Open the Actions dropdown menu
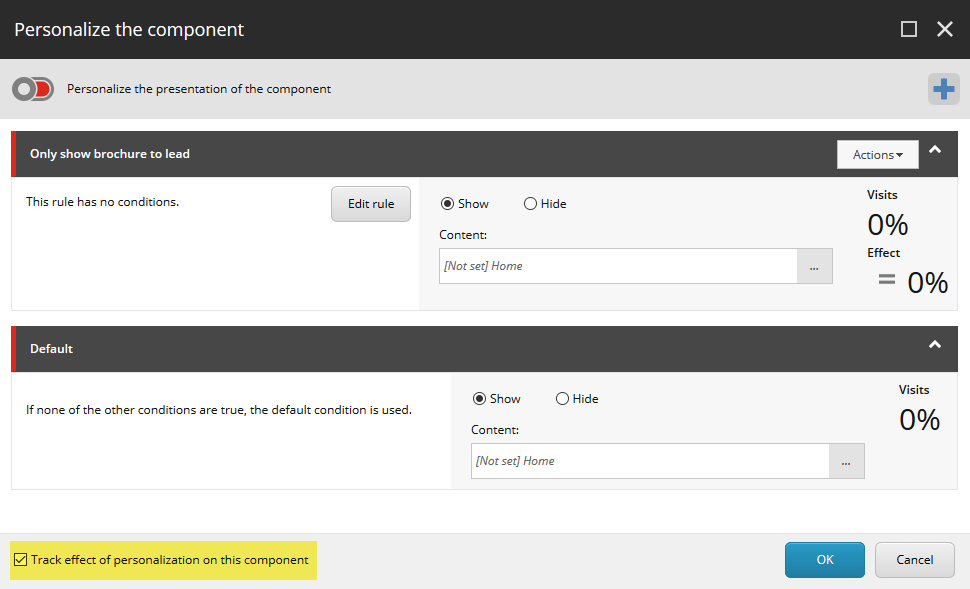Viewport: 970px width, 589px height. [877, 154]
